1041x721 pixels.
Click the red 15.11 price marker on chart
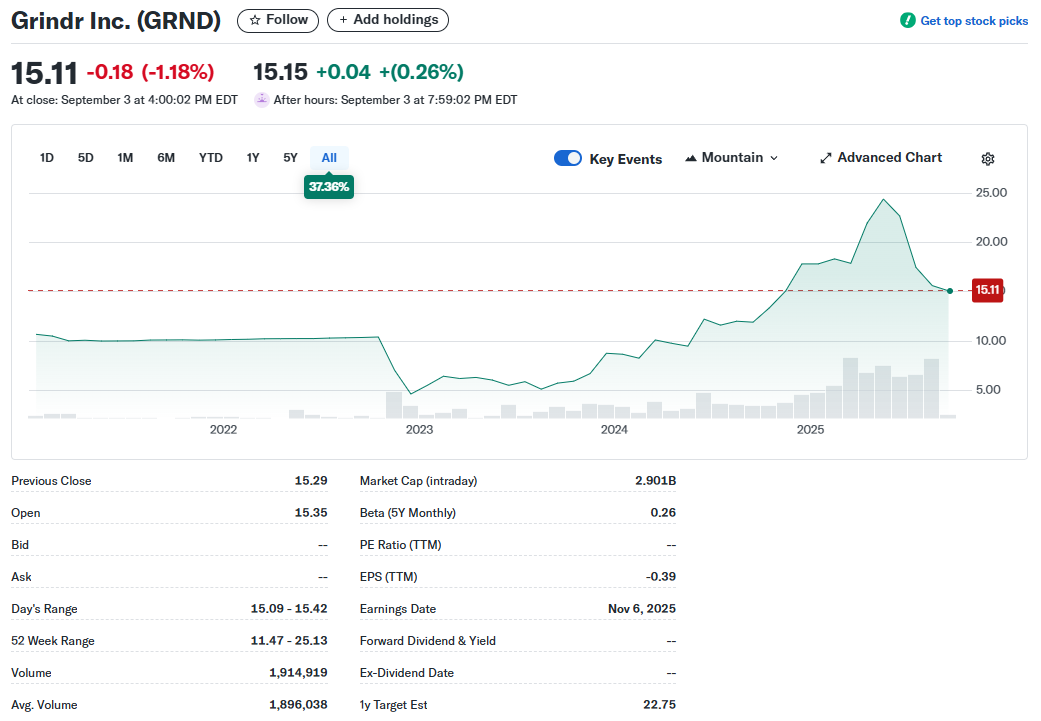987,290
